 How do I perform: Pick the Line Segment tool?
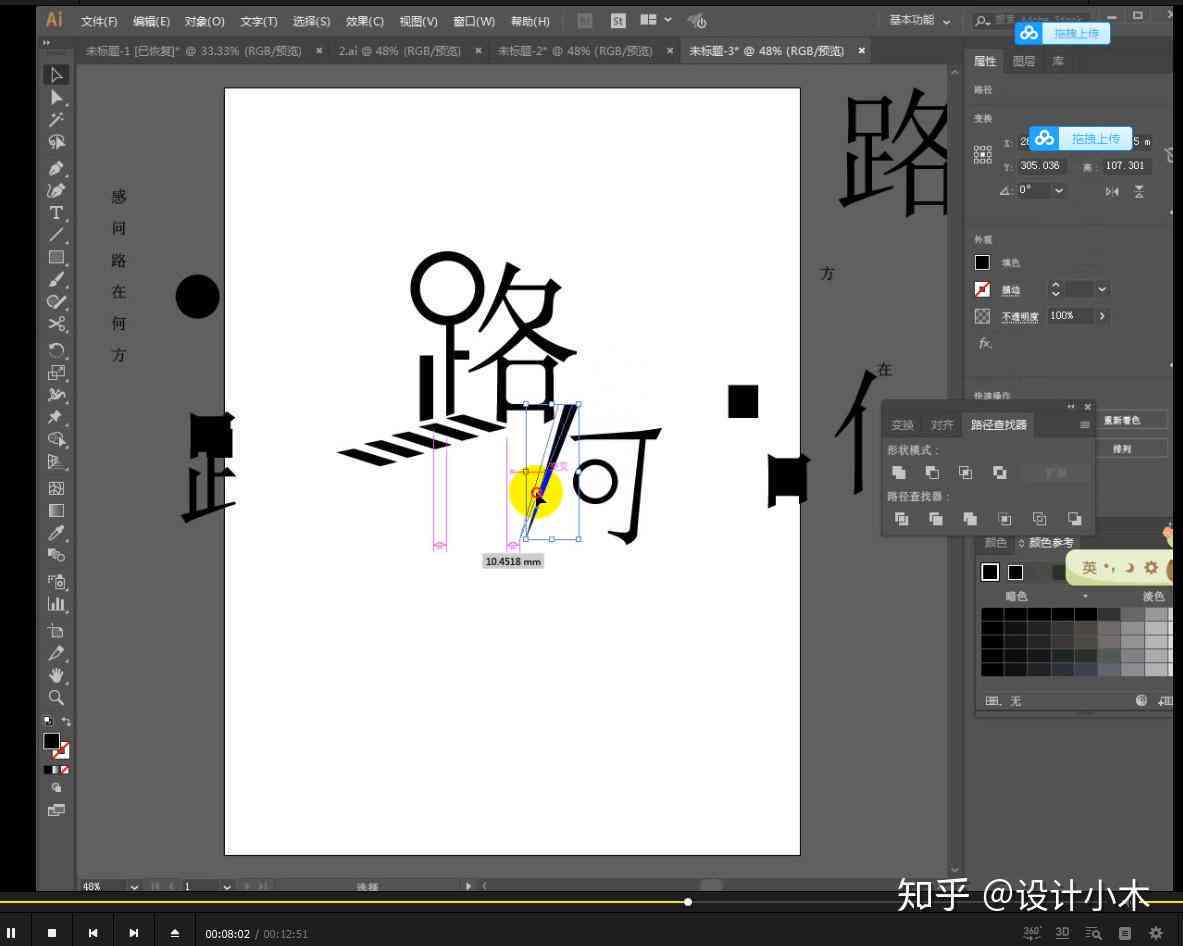[56, 235]
